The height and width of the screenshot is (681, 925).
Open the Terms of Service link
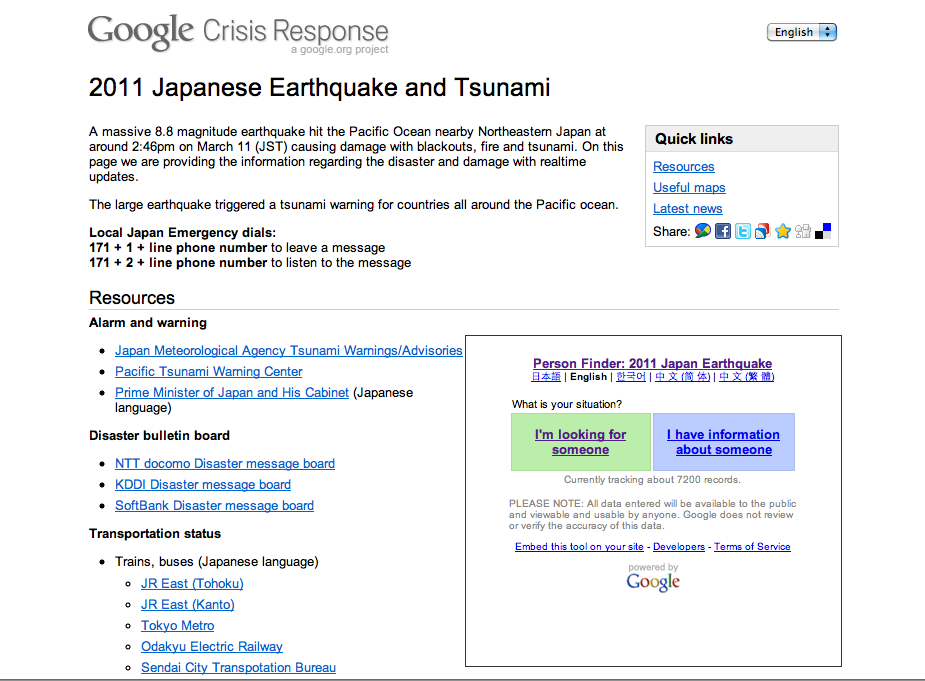(752, 546)
